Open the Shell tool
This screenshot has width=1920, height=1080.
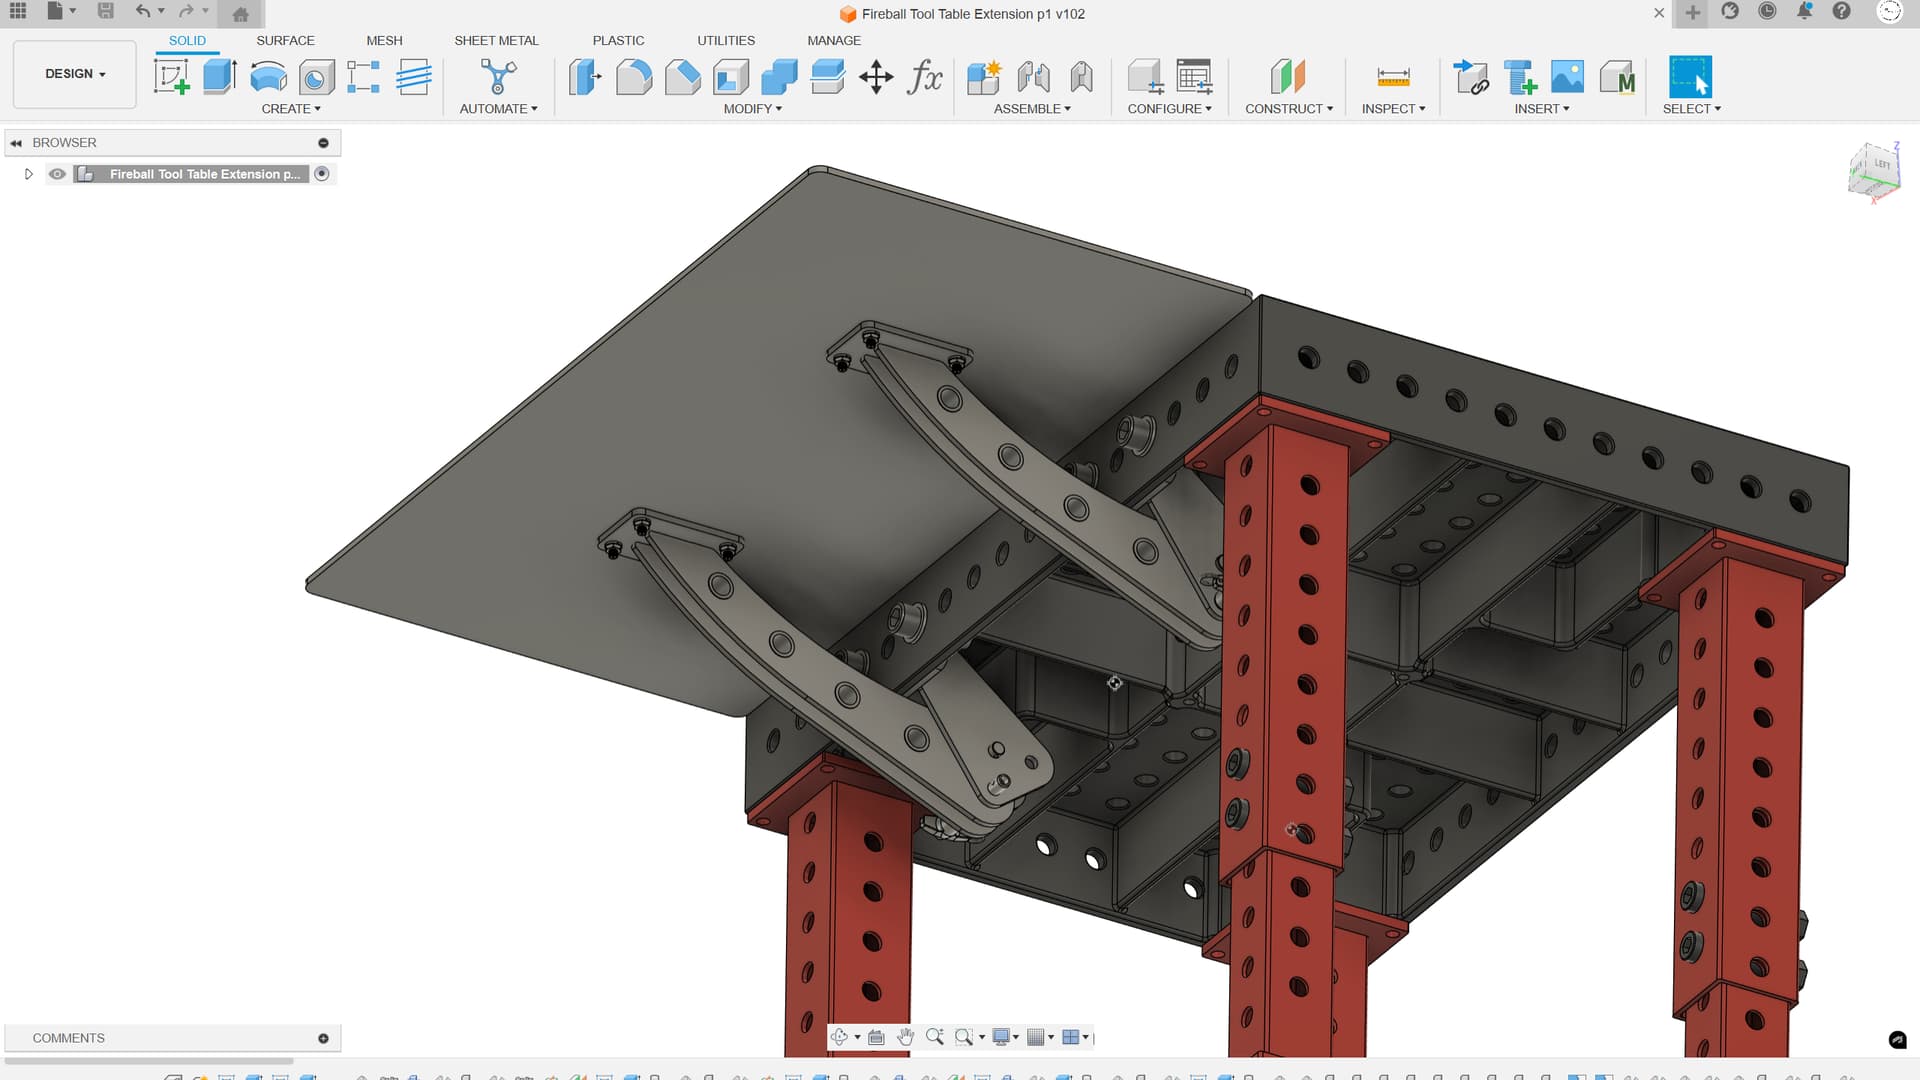coord(730,77)
